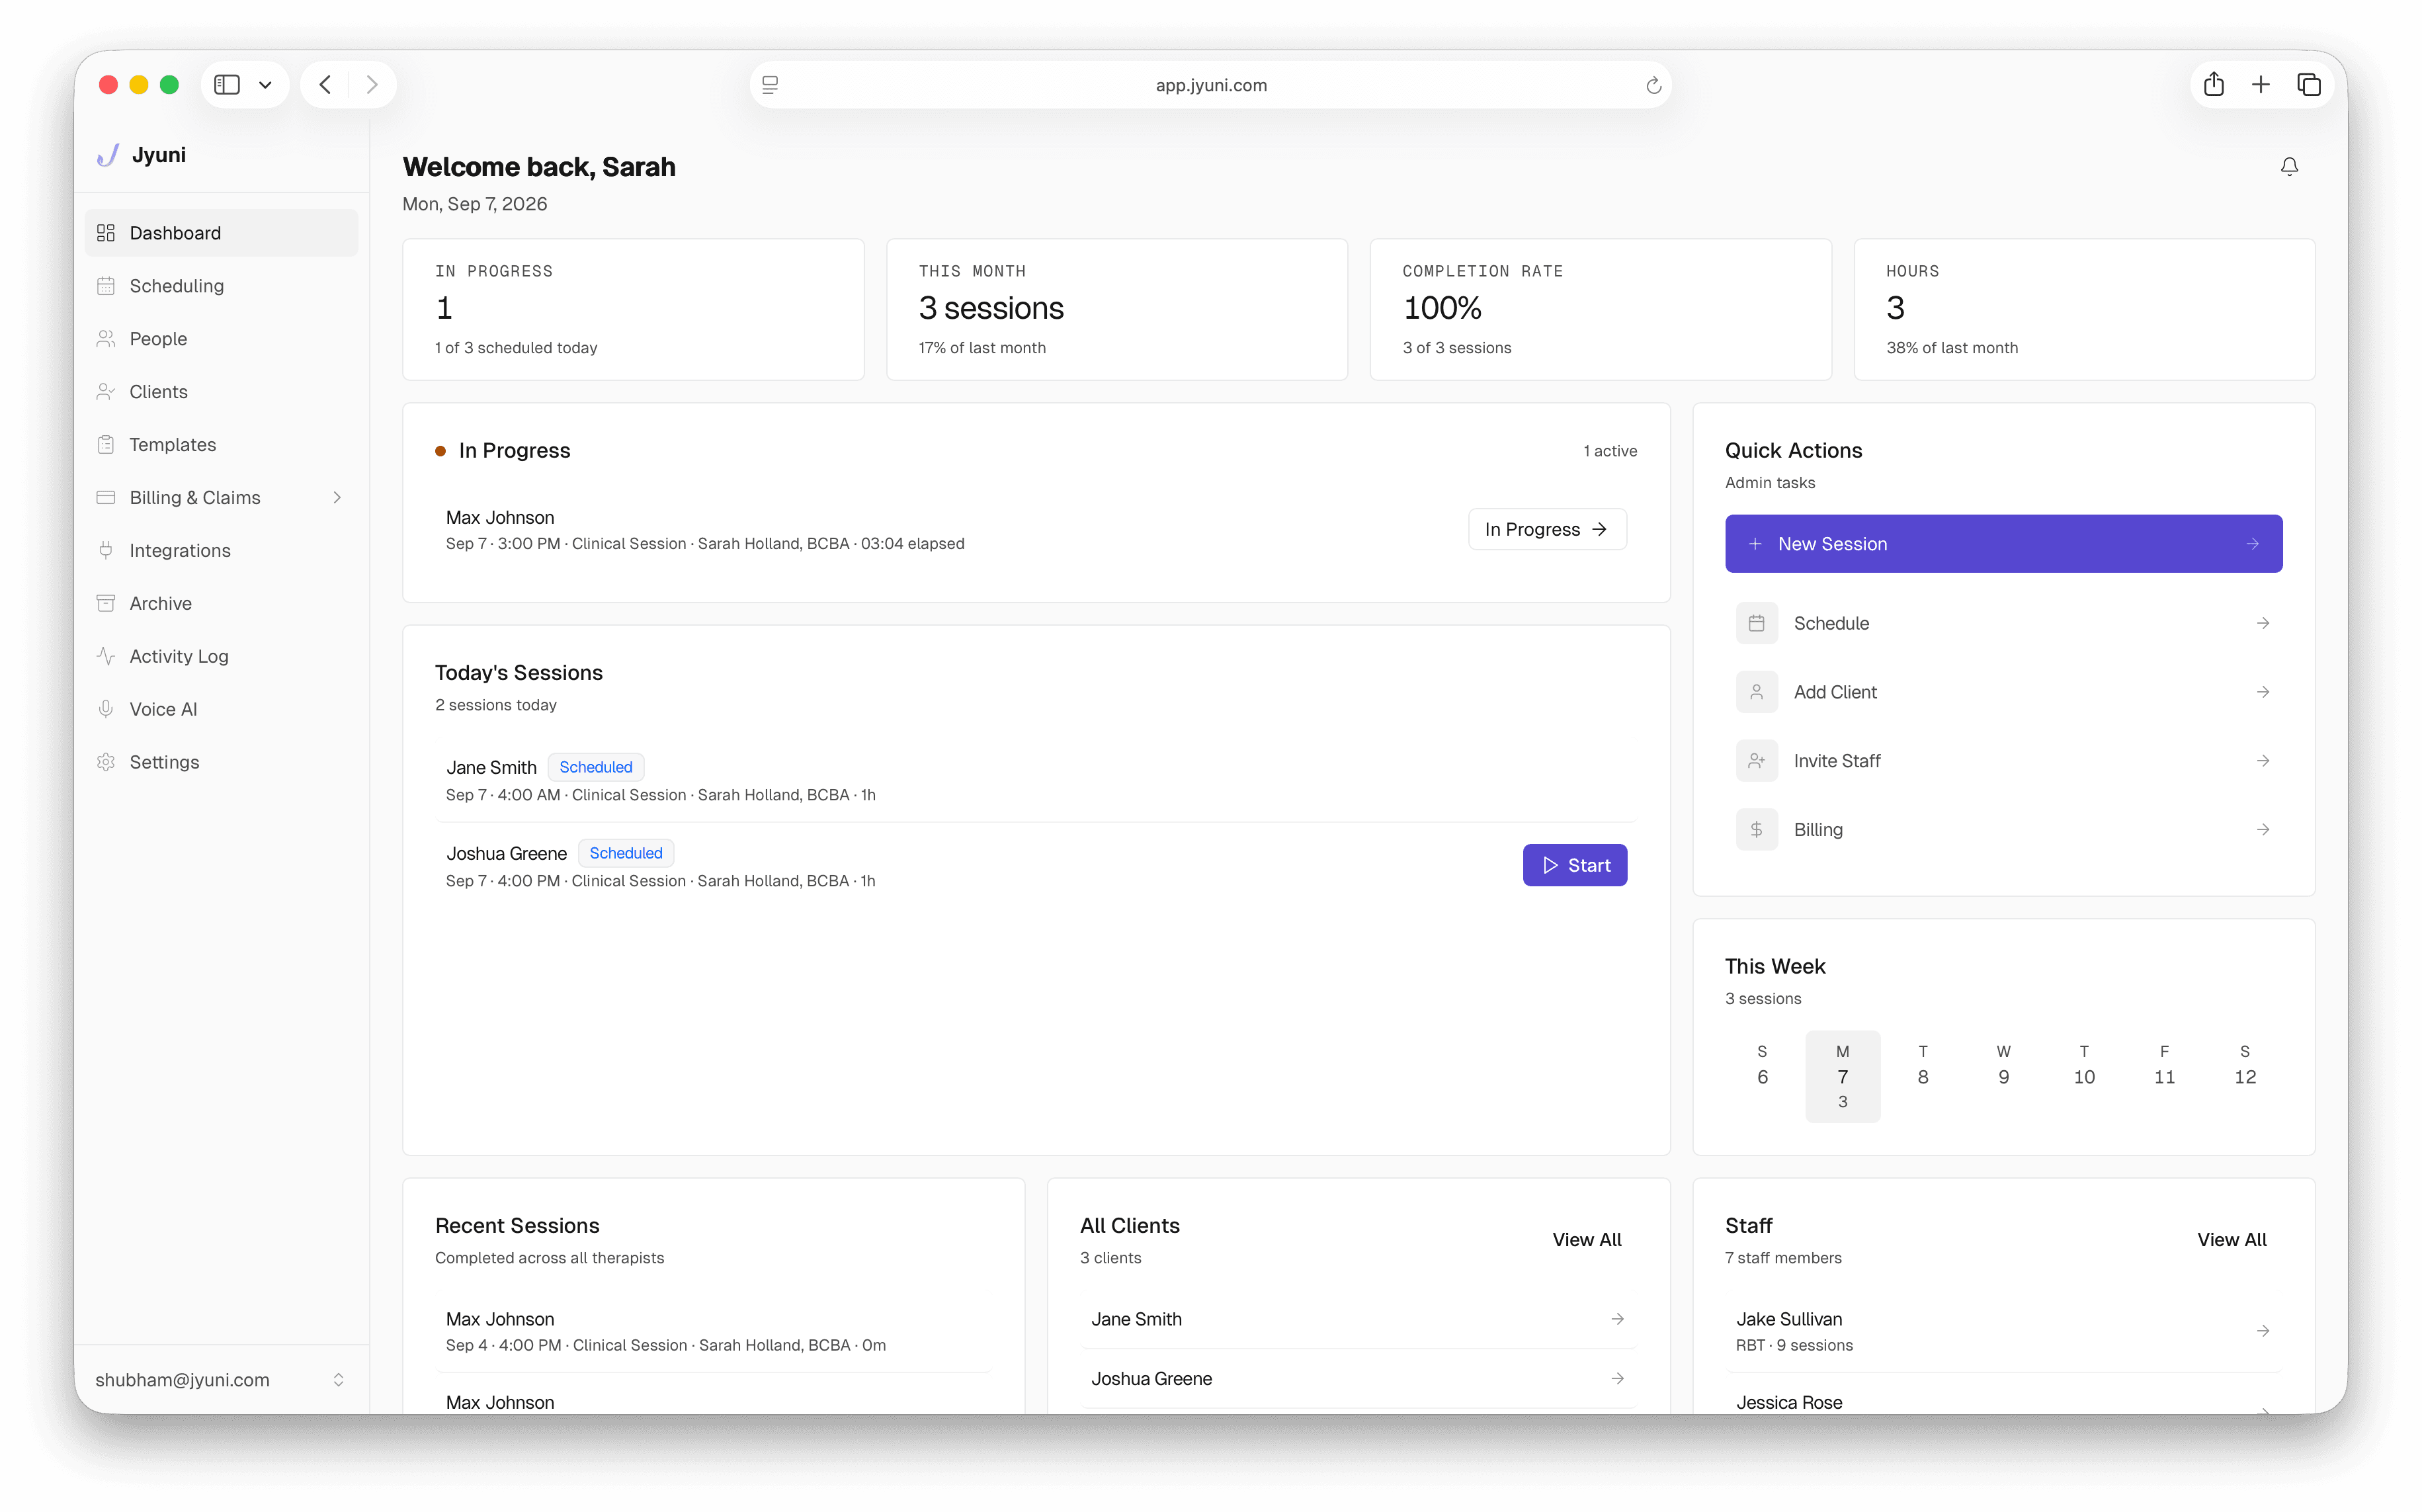
Task: Click the New Session button
Action: point(2003,544)
